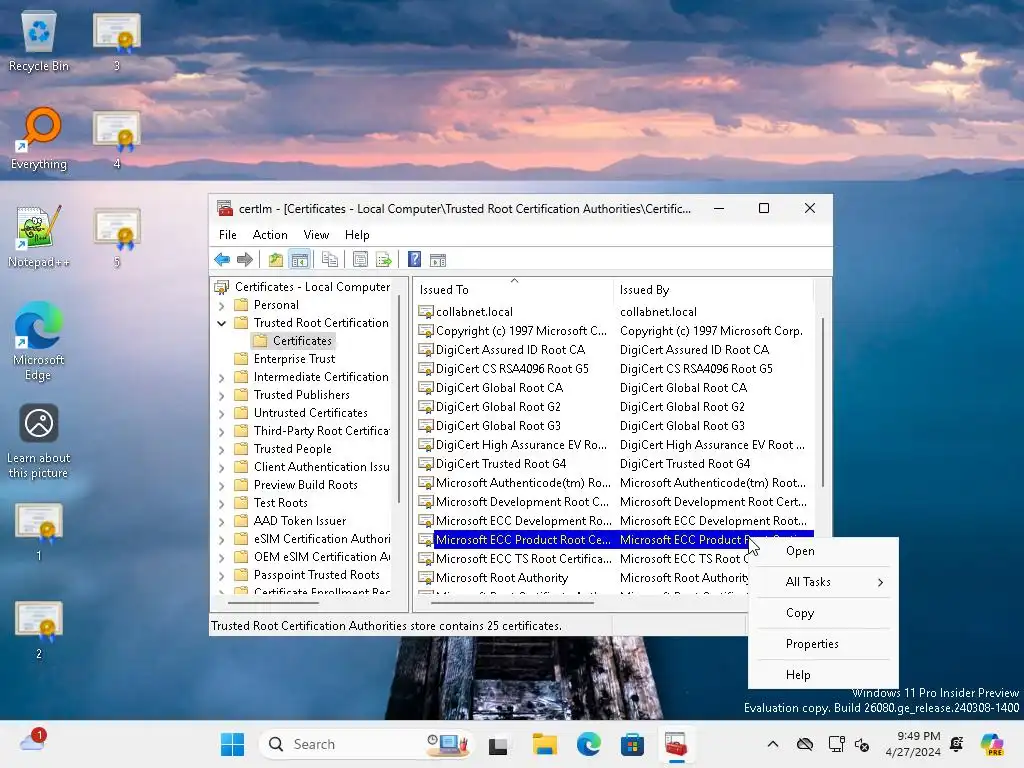The height and width of the screenshot is (768, 1024).
Task: Expand the Test Roots node
Action: pyautogui.click(x=221, y=503)
